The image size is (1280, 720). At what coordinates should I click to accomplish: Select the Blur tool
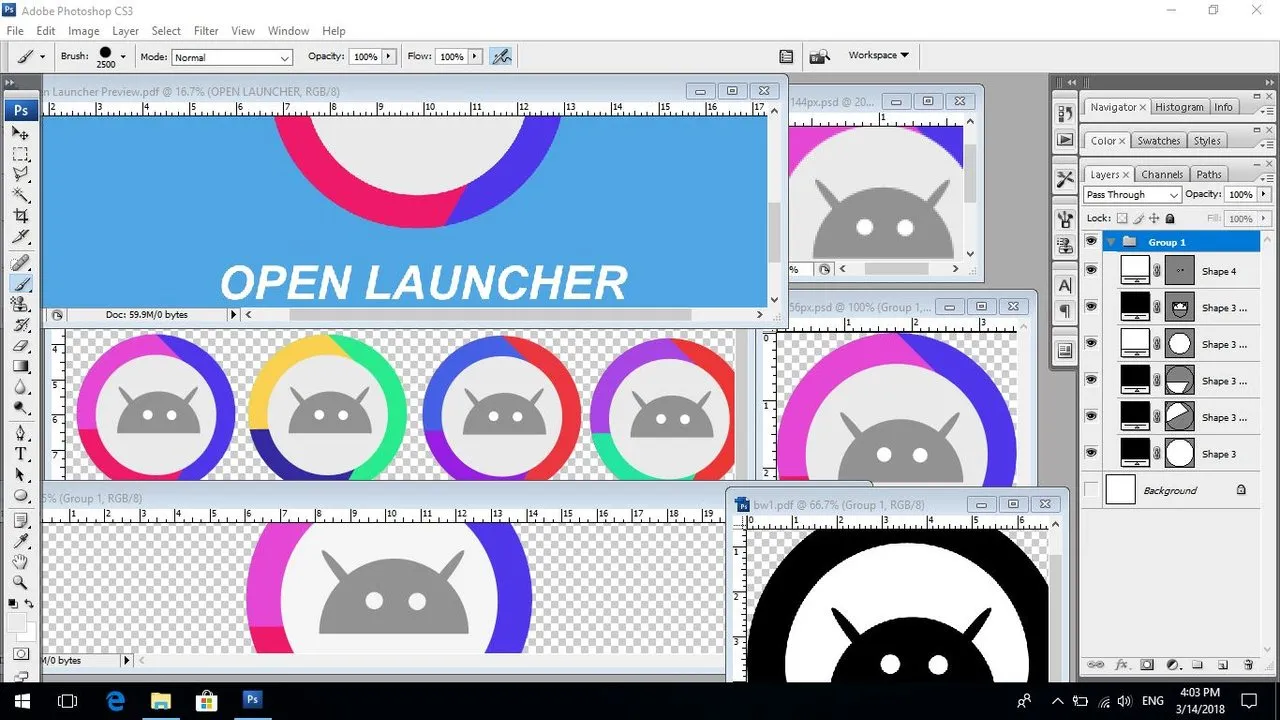pyautogui.click(x=20, y=387)
